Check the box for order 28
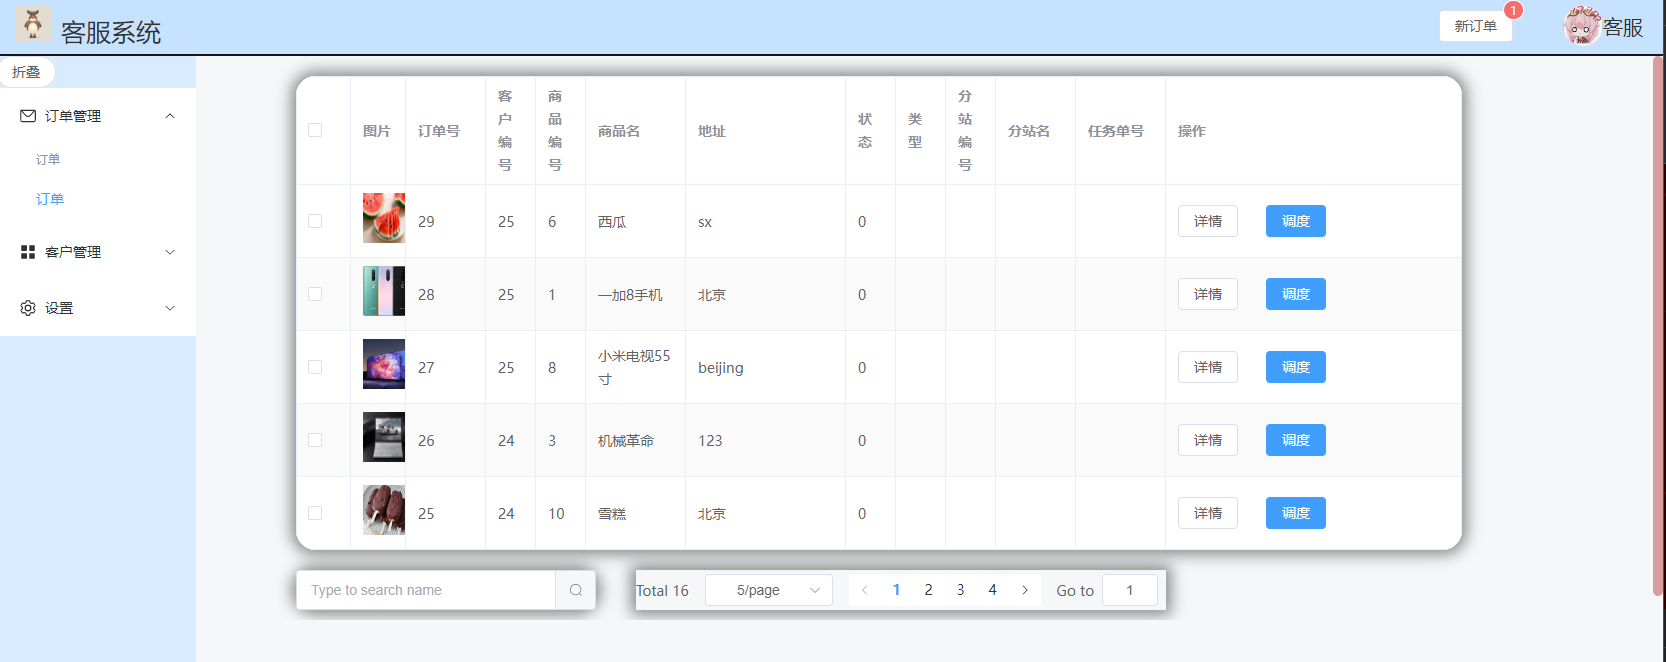The width and height of the screenshot is (1666, 662). tap(315, 294)
